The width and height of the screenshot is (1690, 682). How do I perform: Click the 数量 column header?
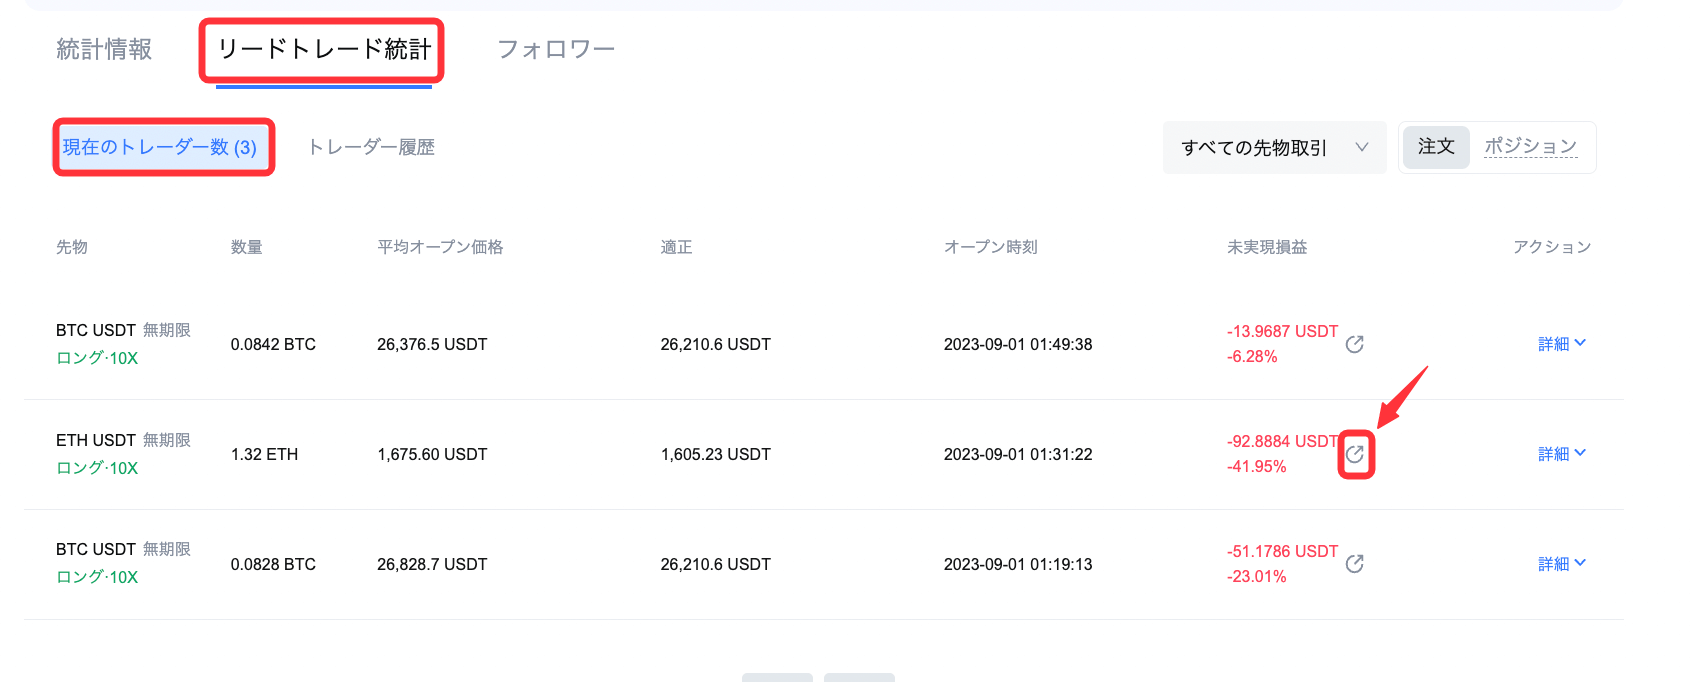coord(247,247)
